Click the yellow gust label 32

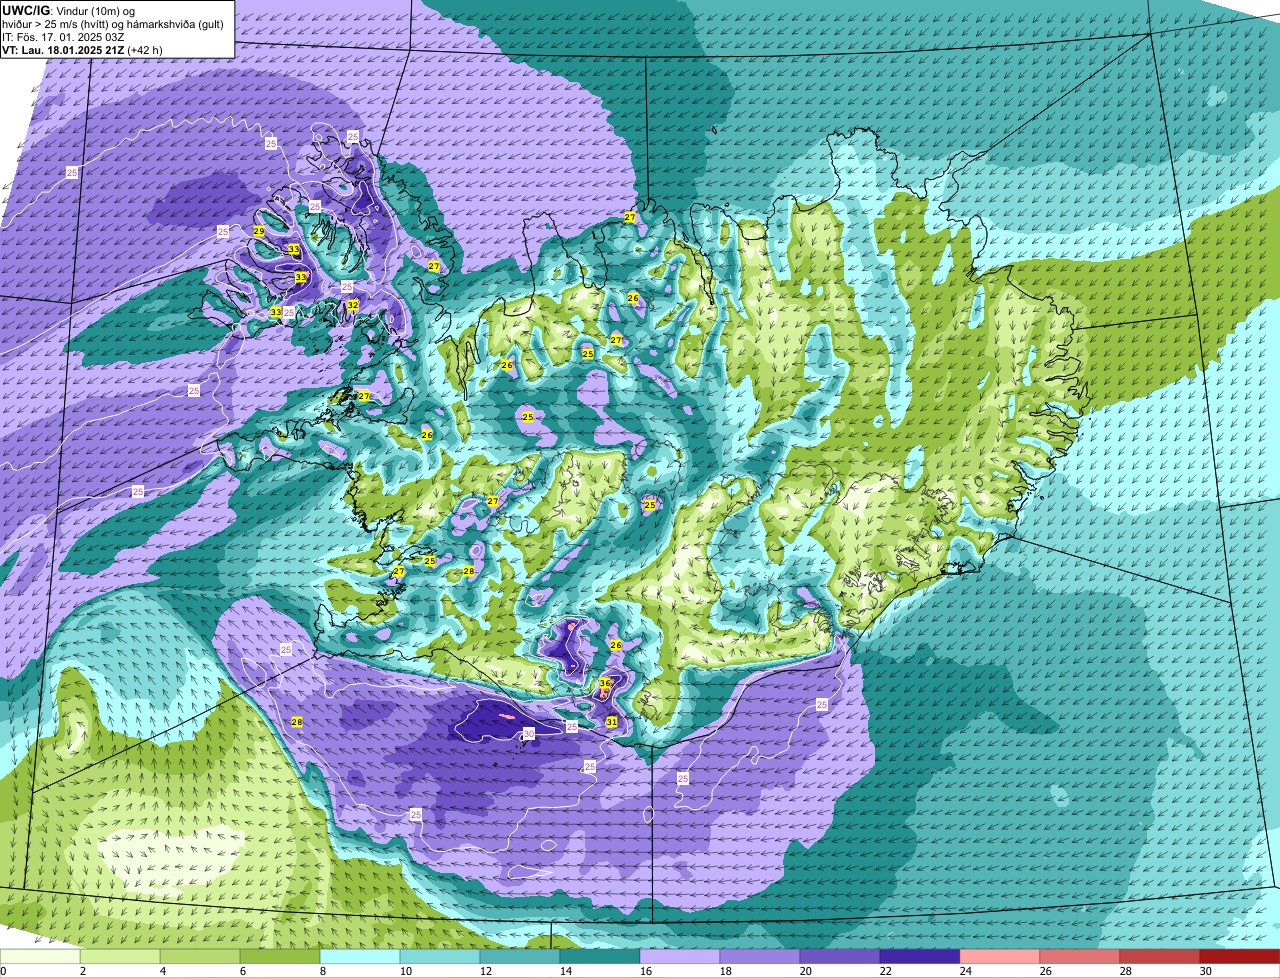point(353,304)
